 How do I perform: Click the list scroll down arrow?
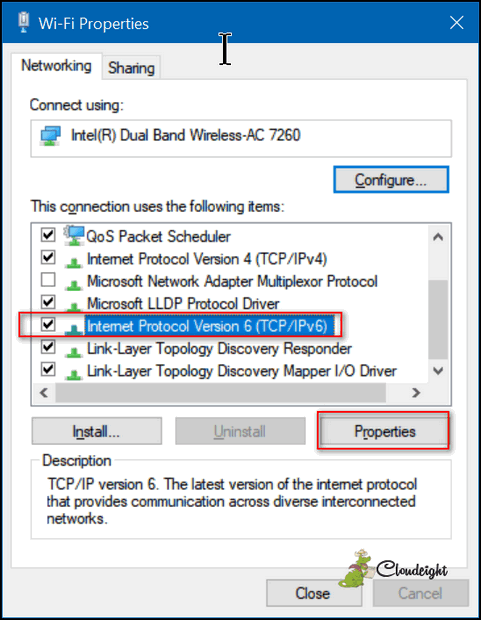tap(438, 371)
